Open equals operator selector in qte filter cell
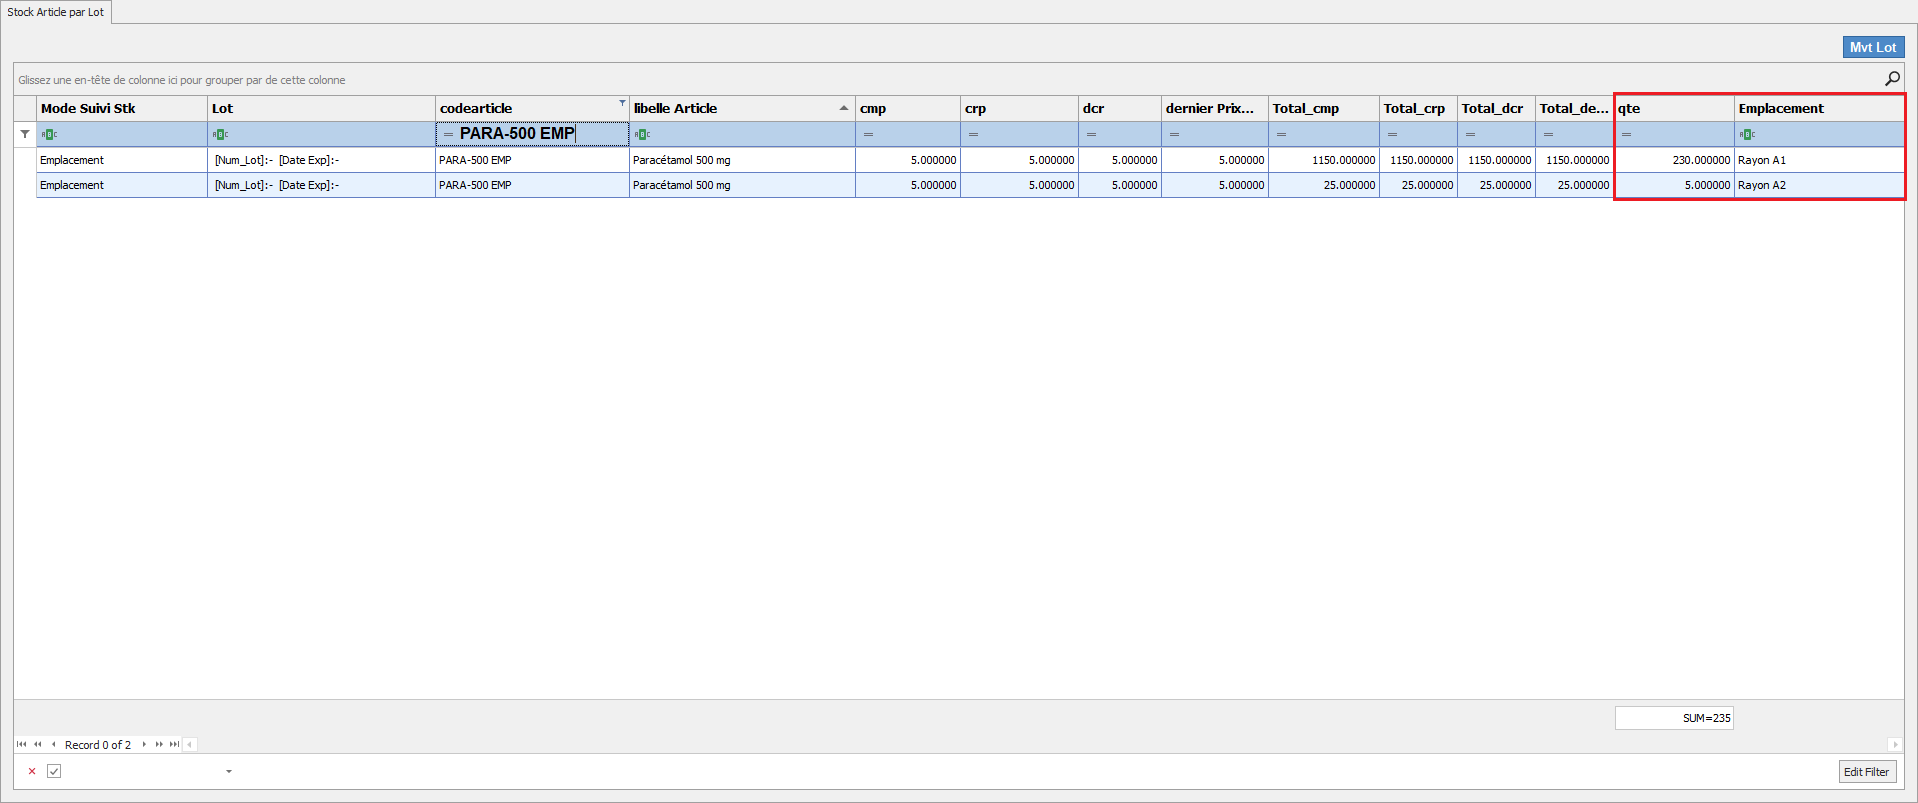This screenshot has height=803, width=1918. click(1627, 134)
